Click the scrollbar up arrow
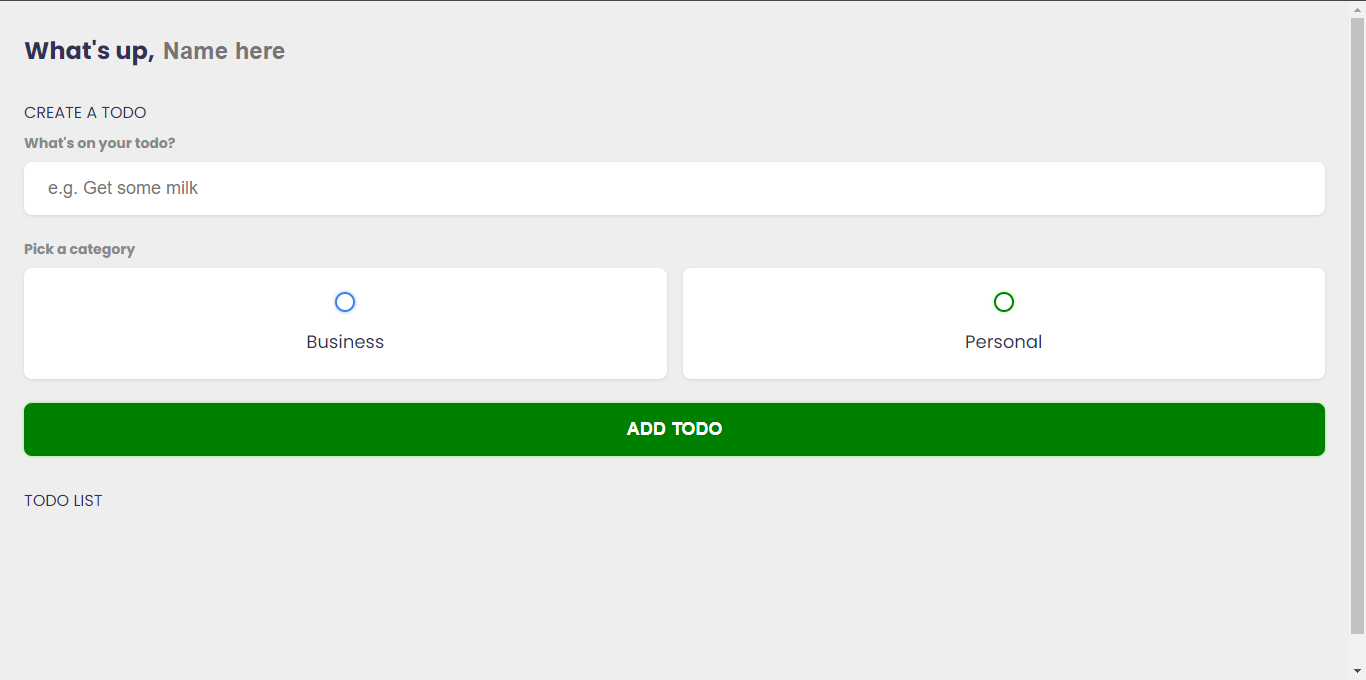1366x680 pixels. coord(1357,9)
